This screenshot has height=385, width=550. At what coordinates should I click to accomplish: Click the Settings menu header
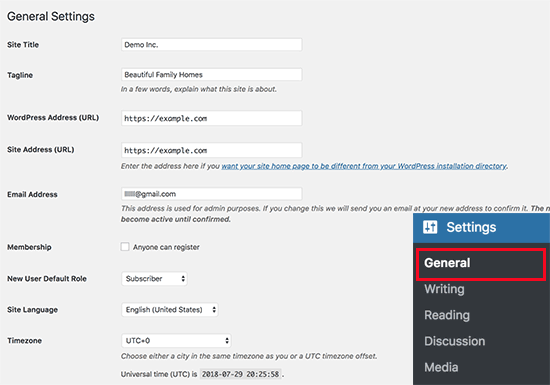point(482,227)
